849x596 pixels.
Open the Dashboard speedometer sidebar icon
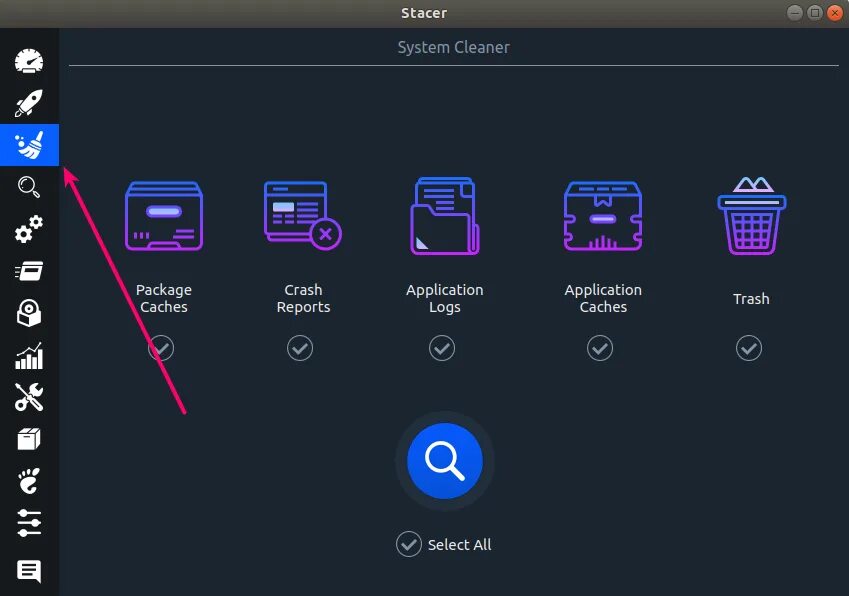pyautogui.click(x=29, y=61)
